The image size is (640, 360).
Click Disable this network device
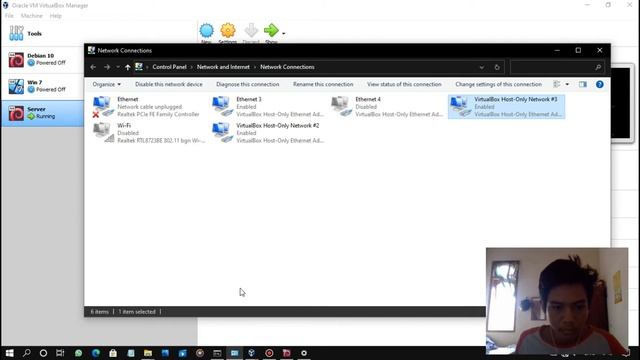tap(169, 84)
